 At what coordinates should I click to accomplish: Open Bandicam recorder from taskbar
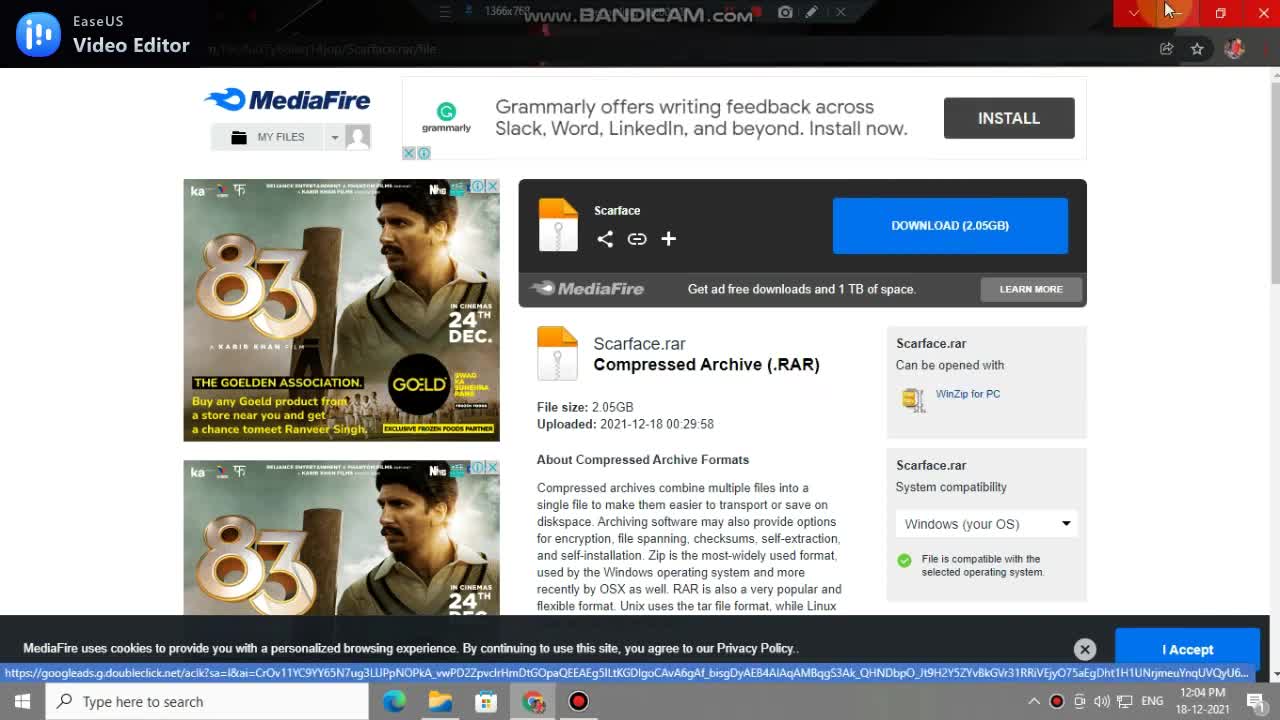point(578,701)
